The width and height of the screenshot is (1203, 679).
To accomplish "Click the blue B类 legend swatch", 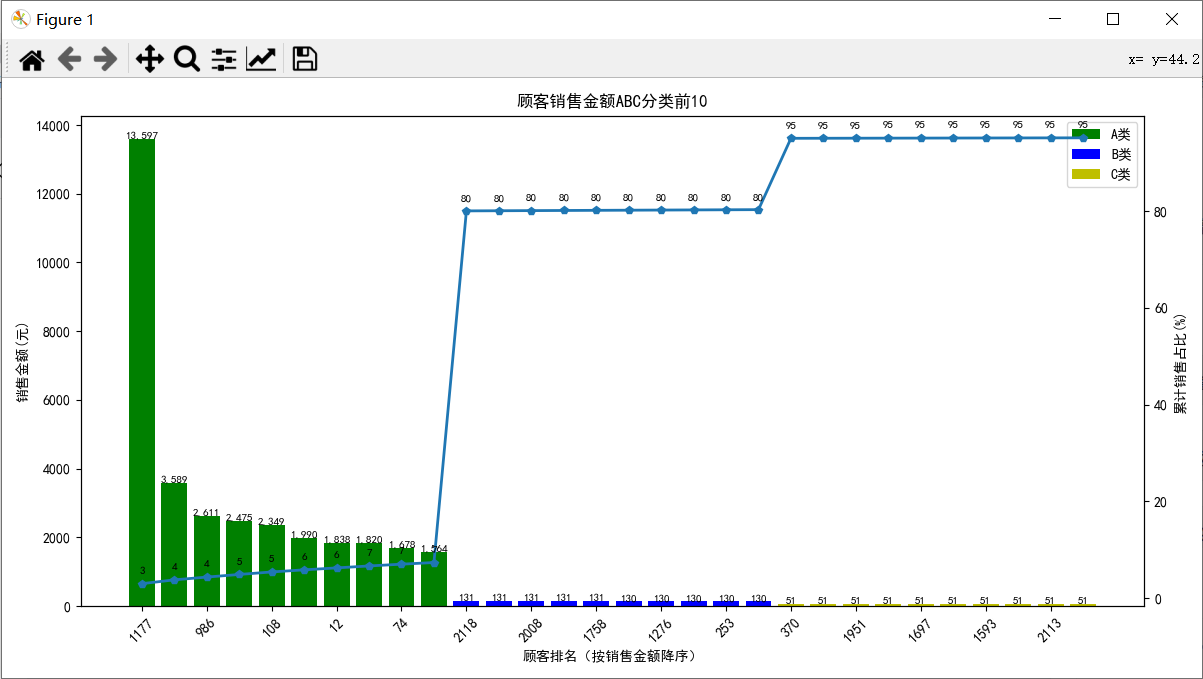I will tap(1086, 154).
